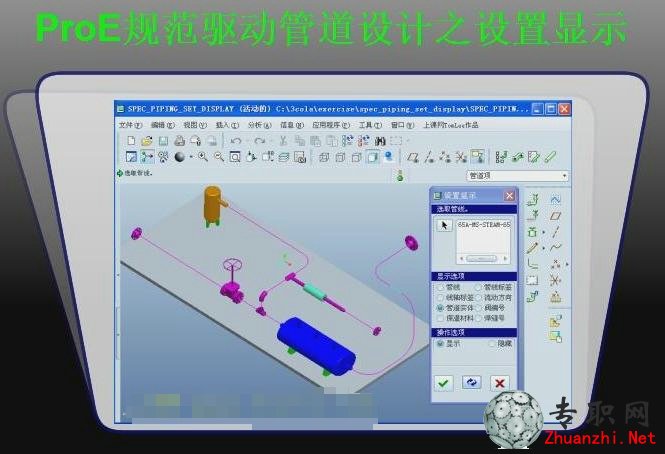665x454 pixels.
Task: Click the Print icon
Action: click(179, 140)
